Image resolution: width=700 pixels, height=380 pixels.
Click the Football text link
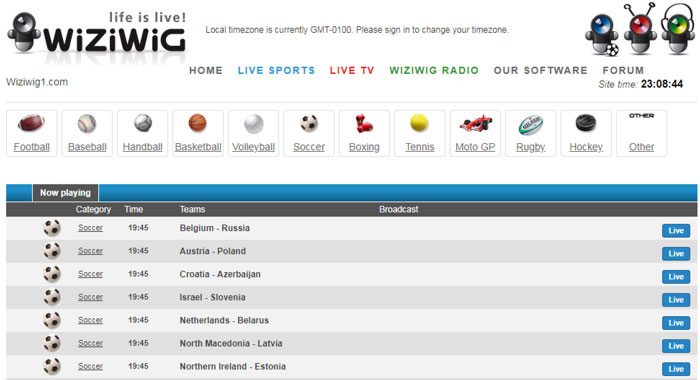[31, 147]
